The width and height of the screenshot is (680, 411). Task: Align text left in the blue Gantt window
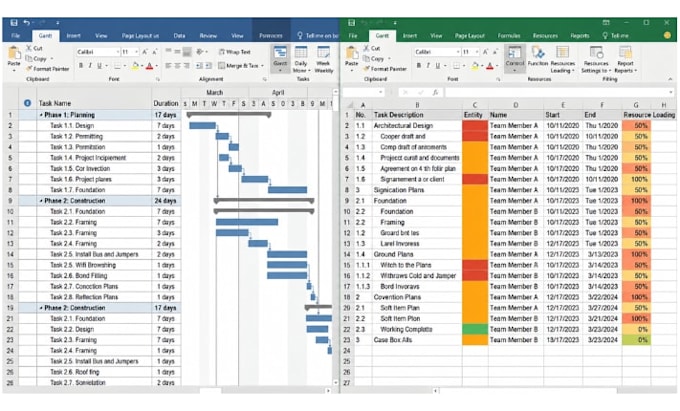pos(168,65)
